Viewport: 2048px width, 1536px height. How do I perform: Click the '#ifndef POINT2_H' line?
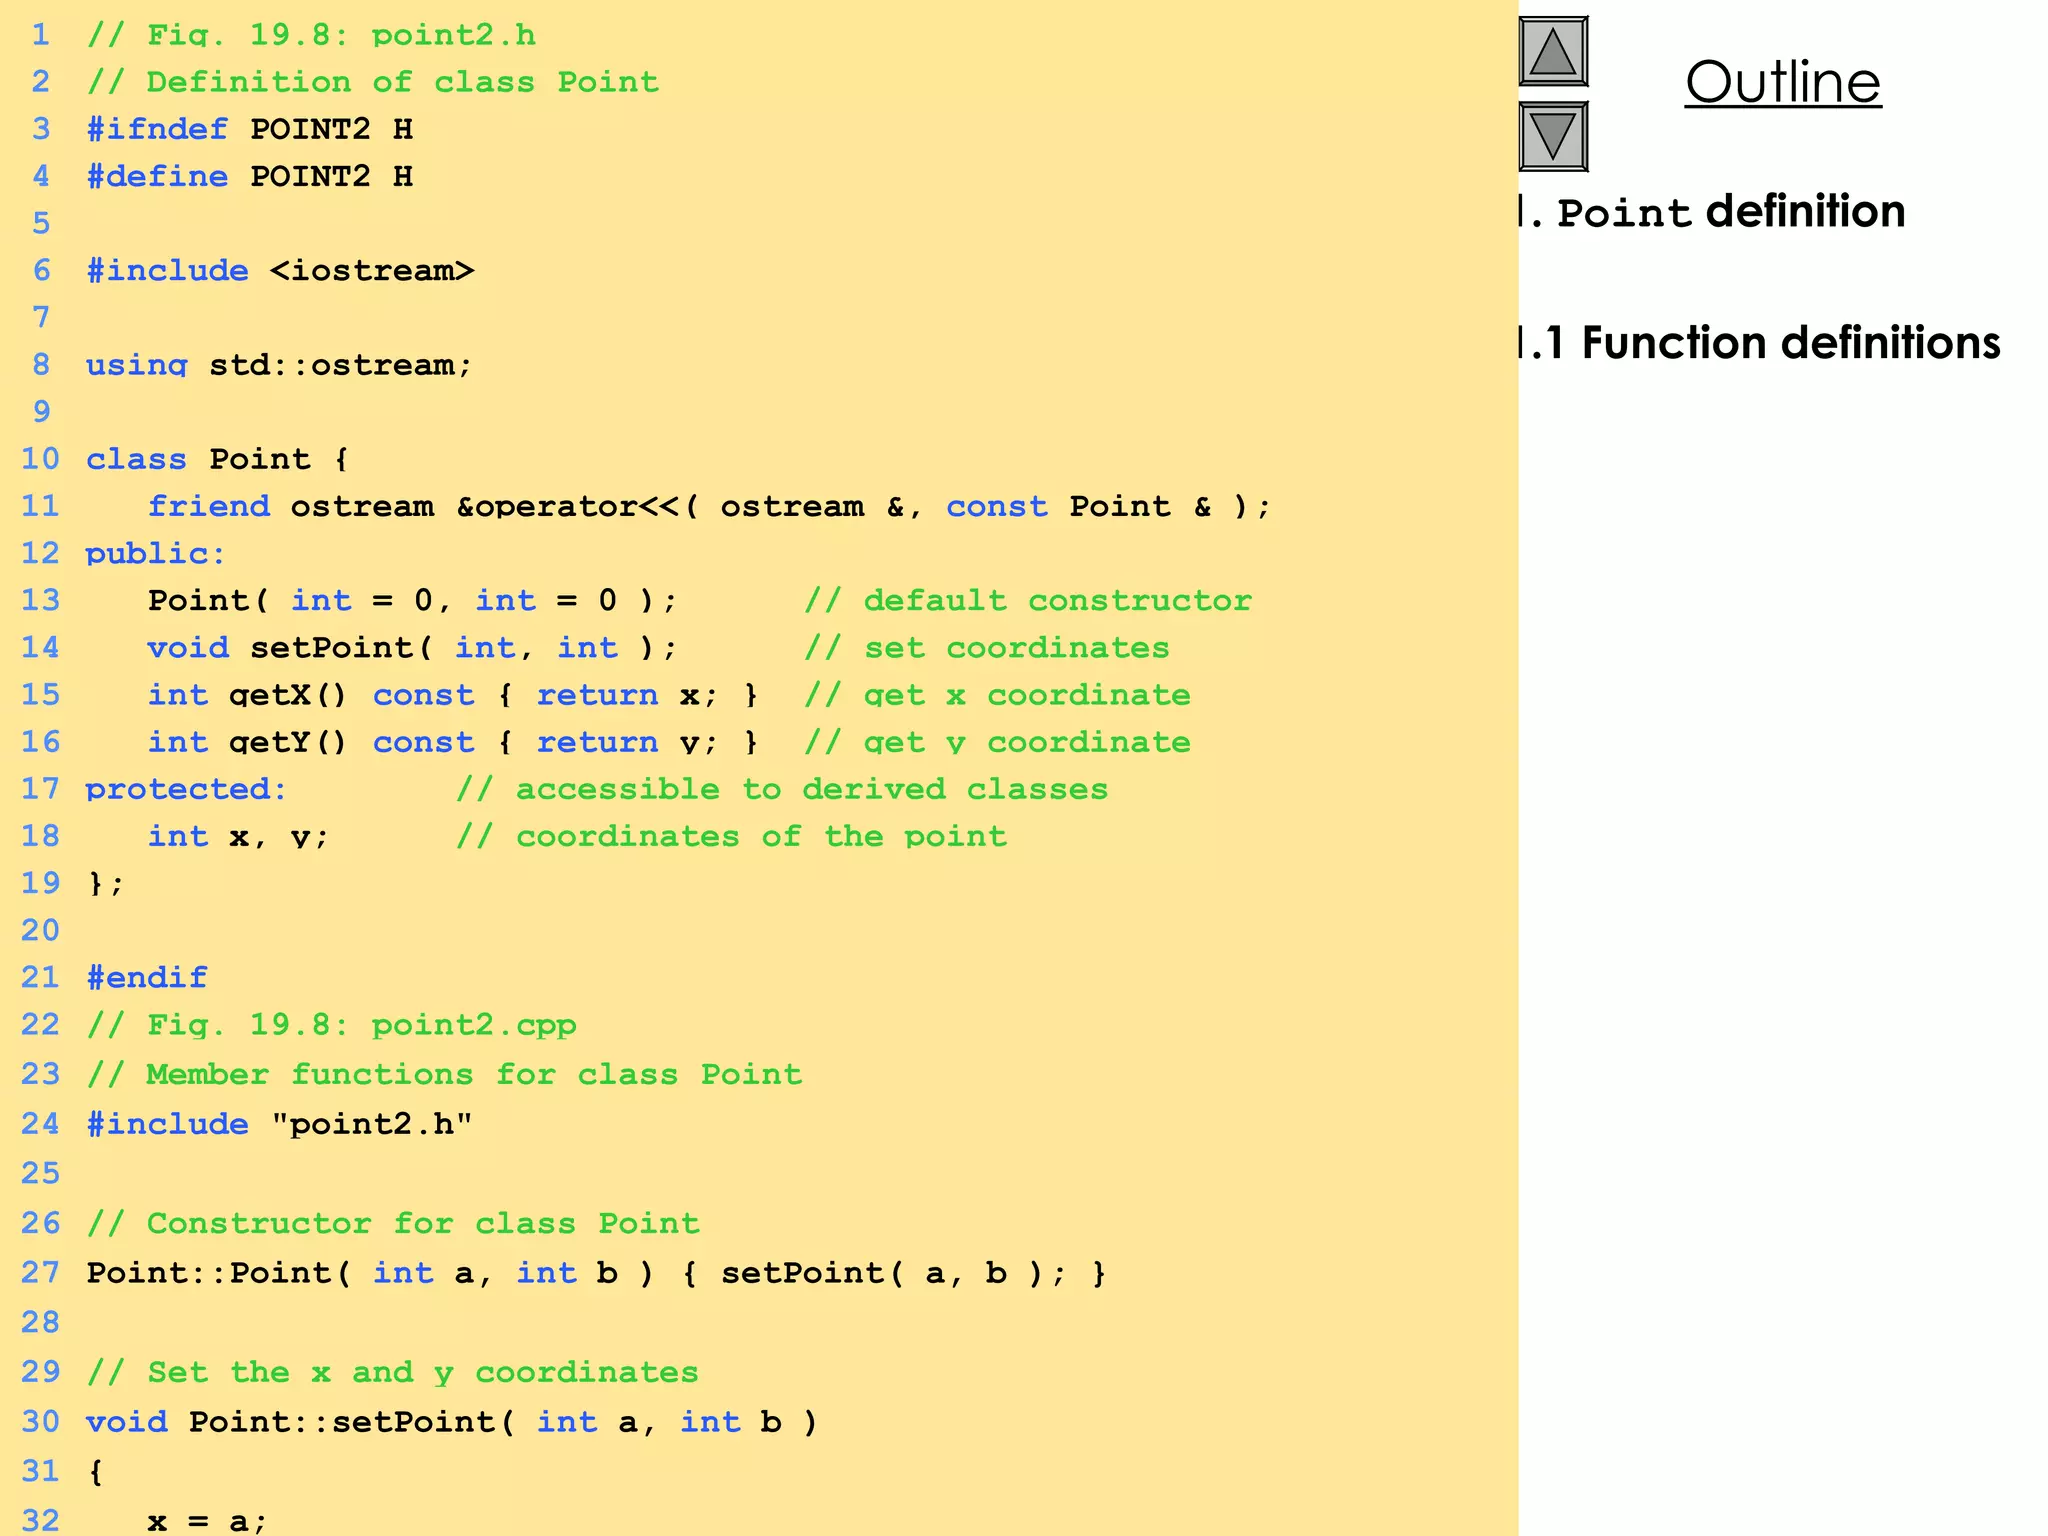tap(249, 130)
